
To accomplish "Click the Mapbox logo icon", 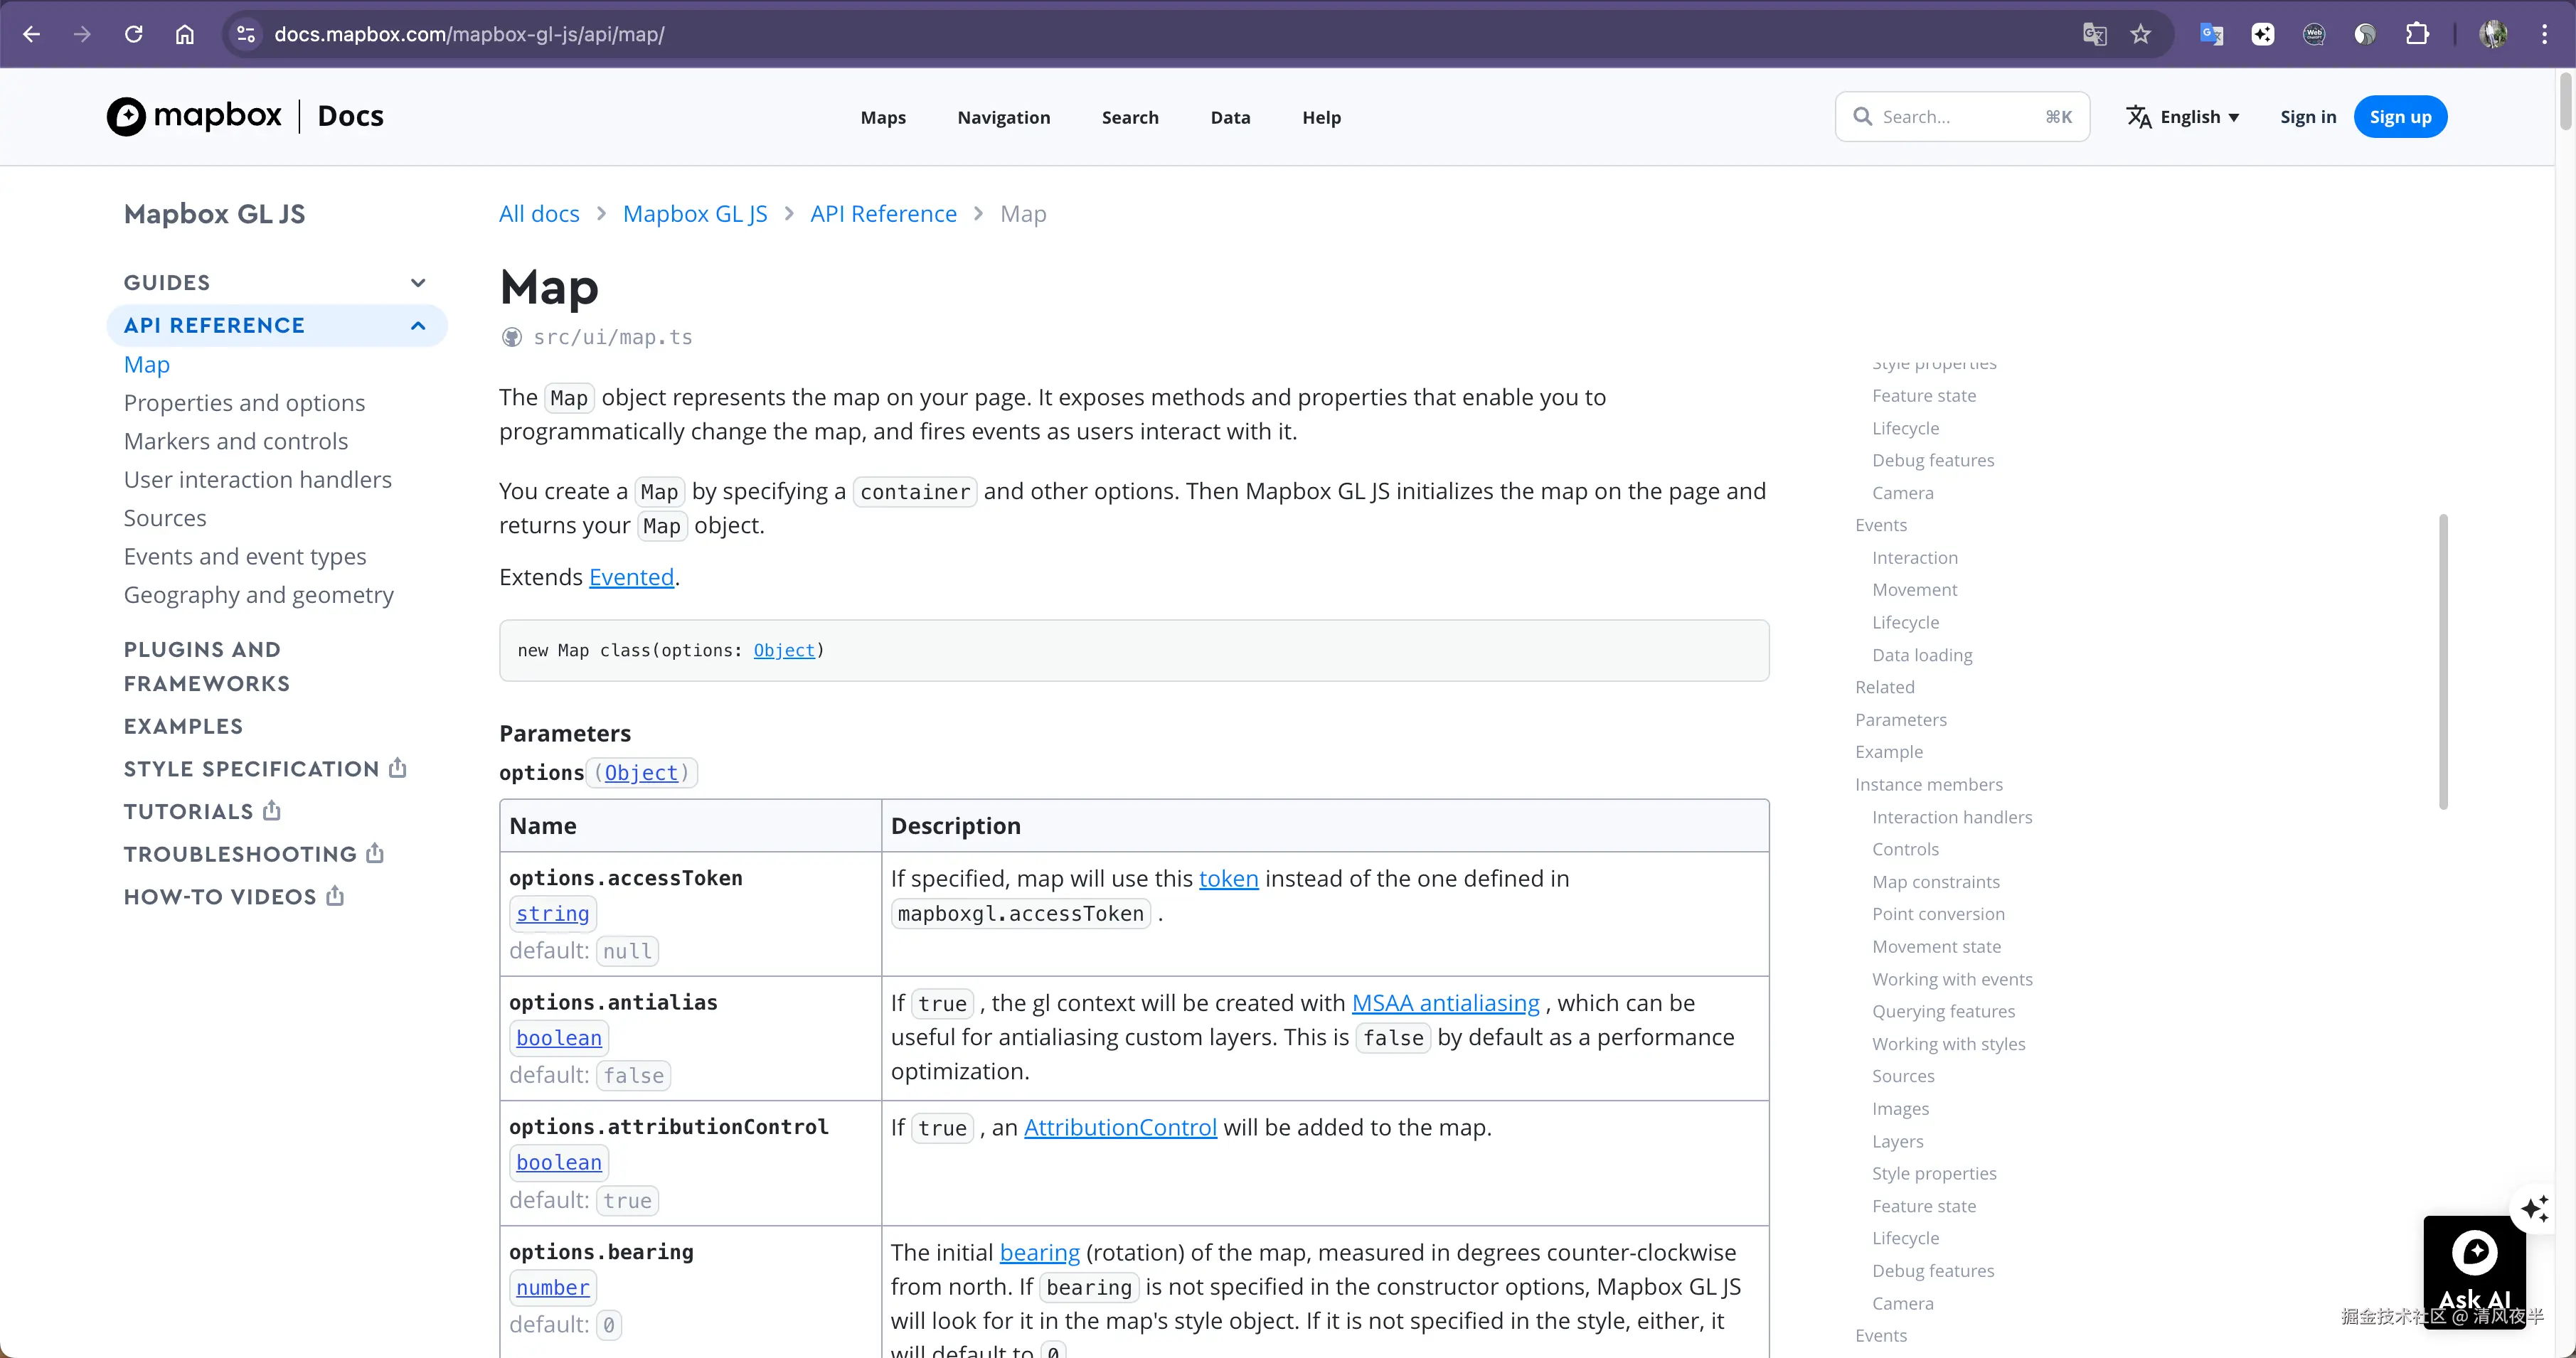I will [126, 116].
